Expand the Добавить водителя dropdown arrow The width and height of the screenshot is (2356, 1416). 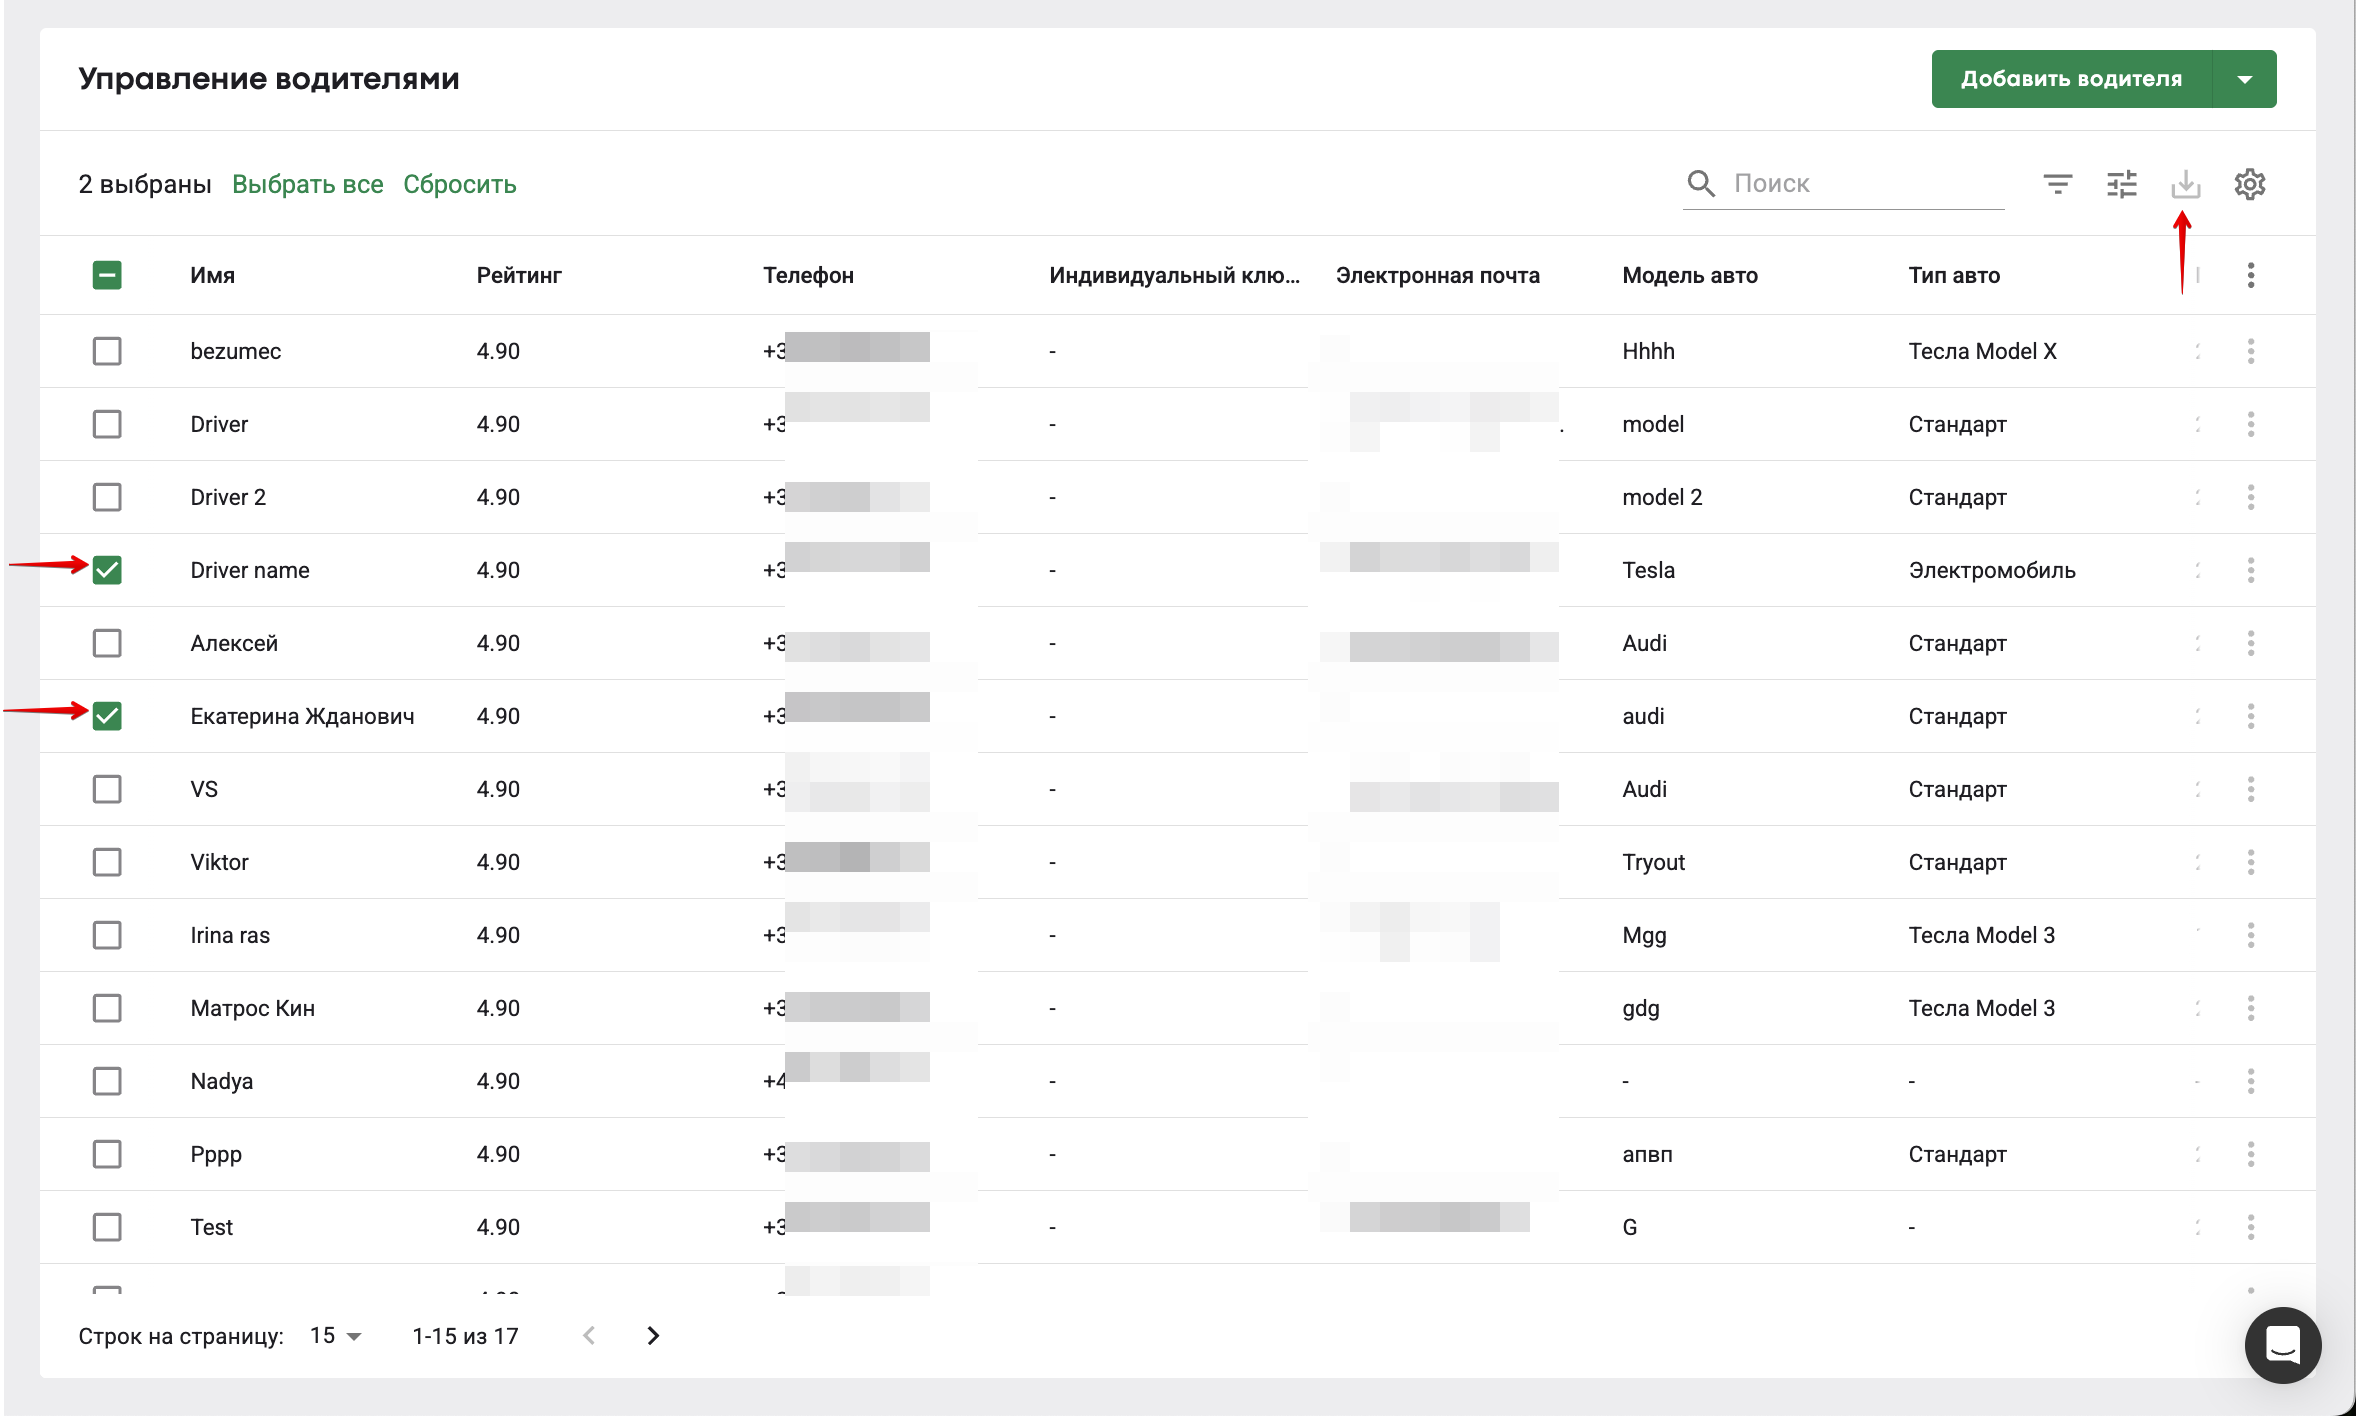click(x=2244, y=79)
